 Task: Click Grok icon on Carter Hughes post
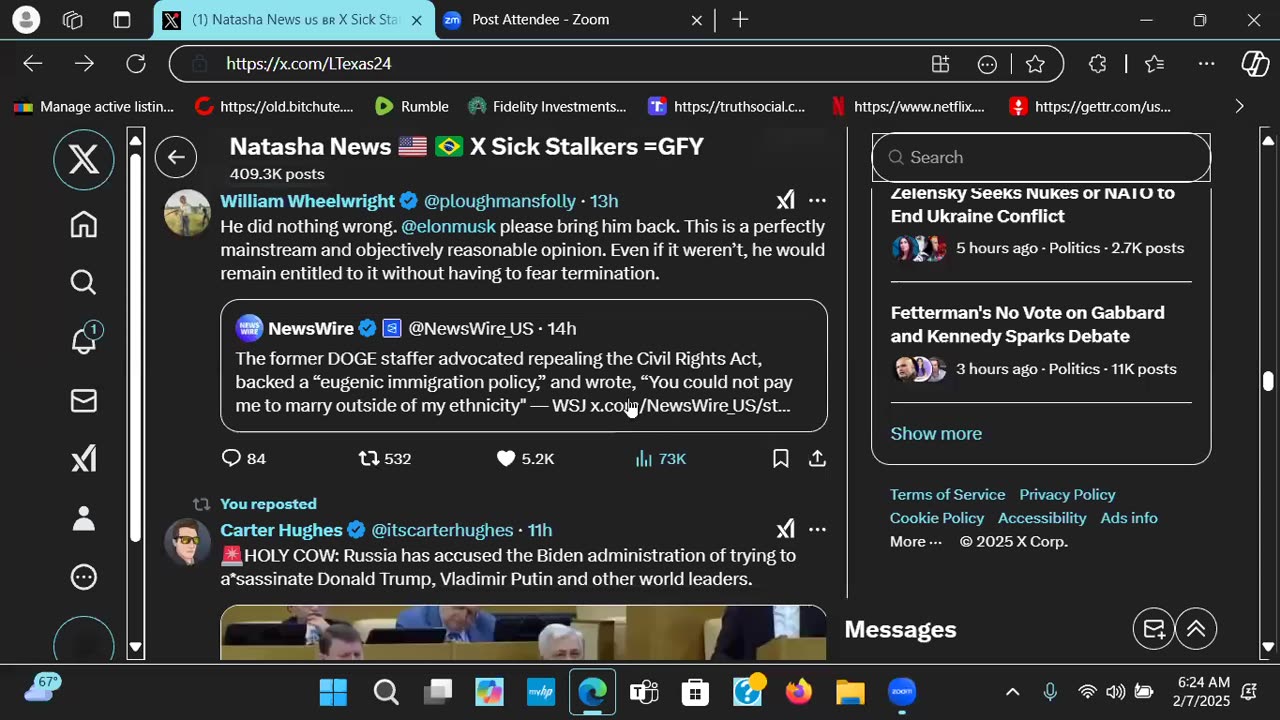[x=786, y=530]
